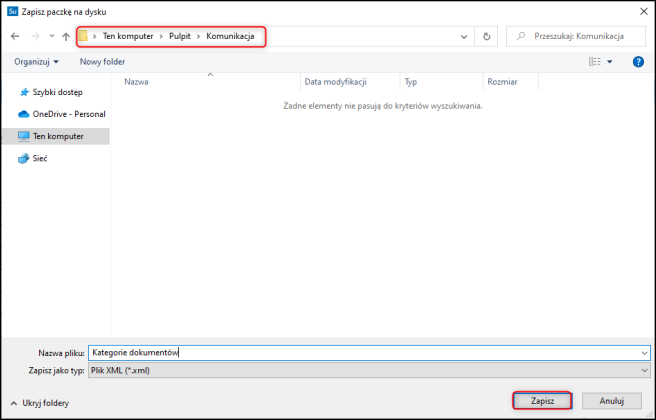This screenshot has width=656, height=420.
Task: Select 'Pulpit' in the address path
Action: click(180, 36)
